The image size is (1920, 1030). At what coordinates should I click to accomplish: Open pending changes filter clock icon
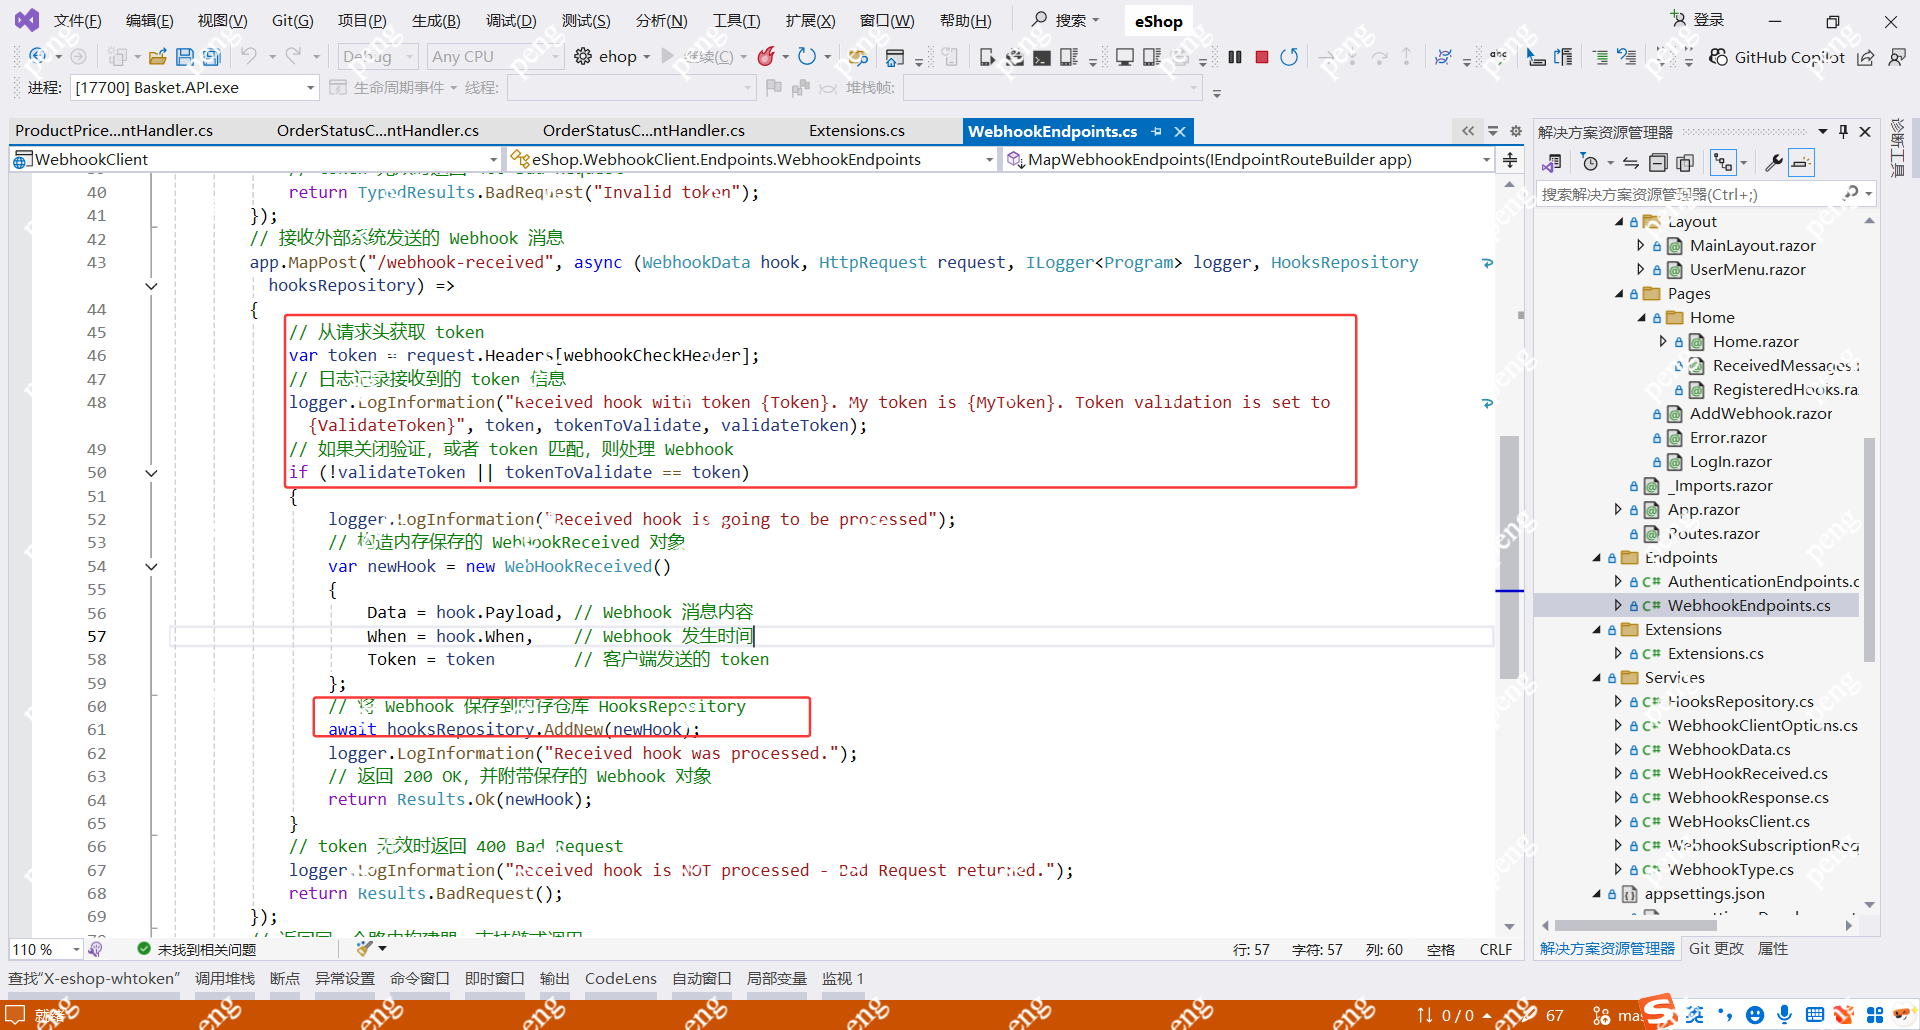[1590, 162]
